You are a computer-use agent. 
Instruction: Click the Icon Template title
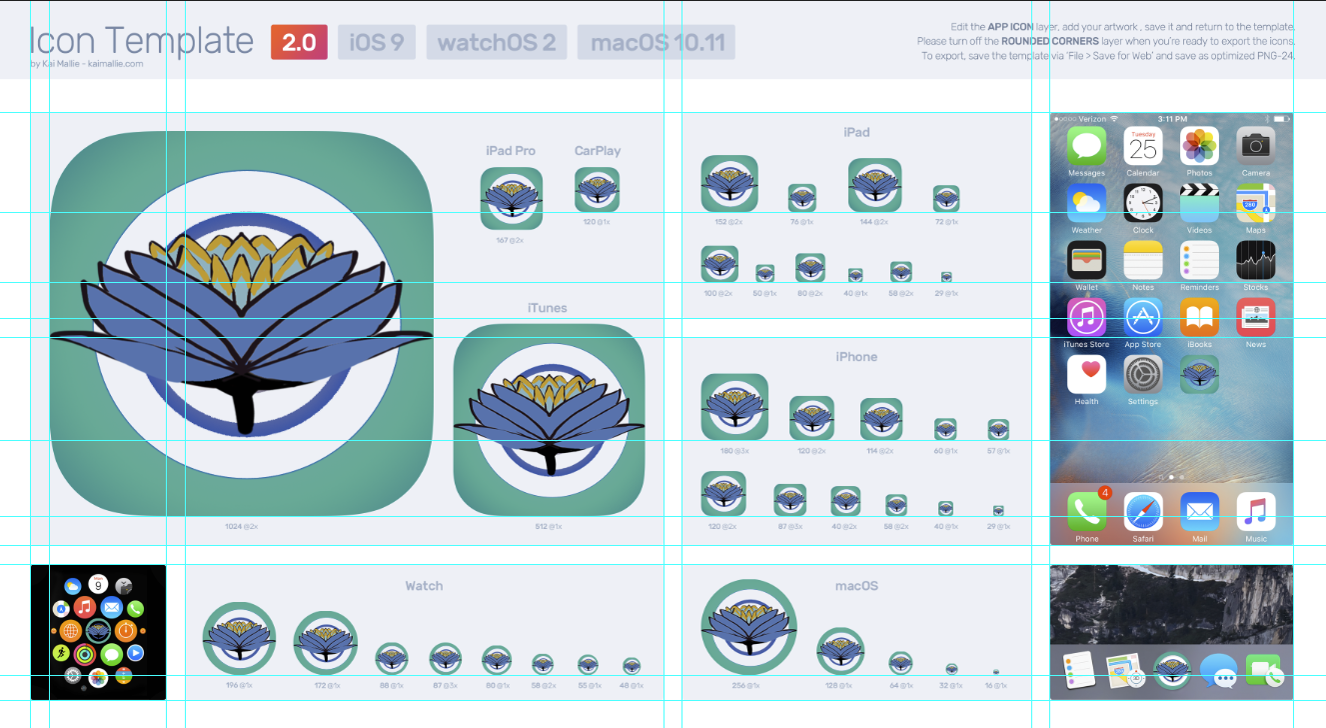click(141, 41)
